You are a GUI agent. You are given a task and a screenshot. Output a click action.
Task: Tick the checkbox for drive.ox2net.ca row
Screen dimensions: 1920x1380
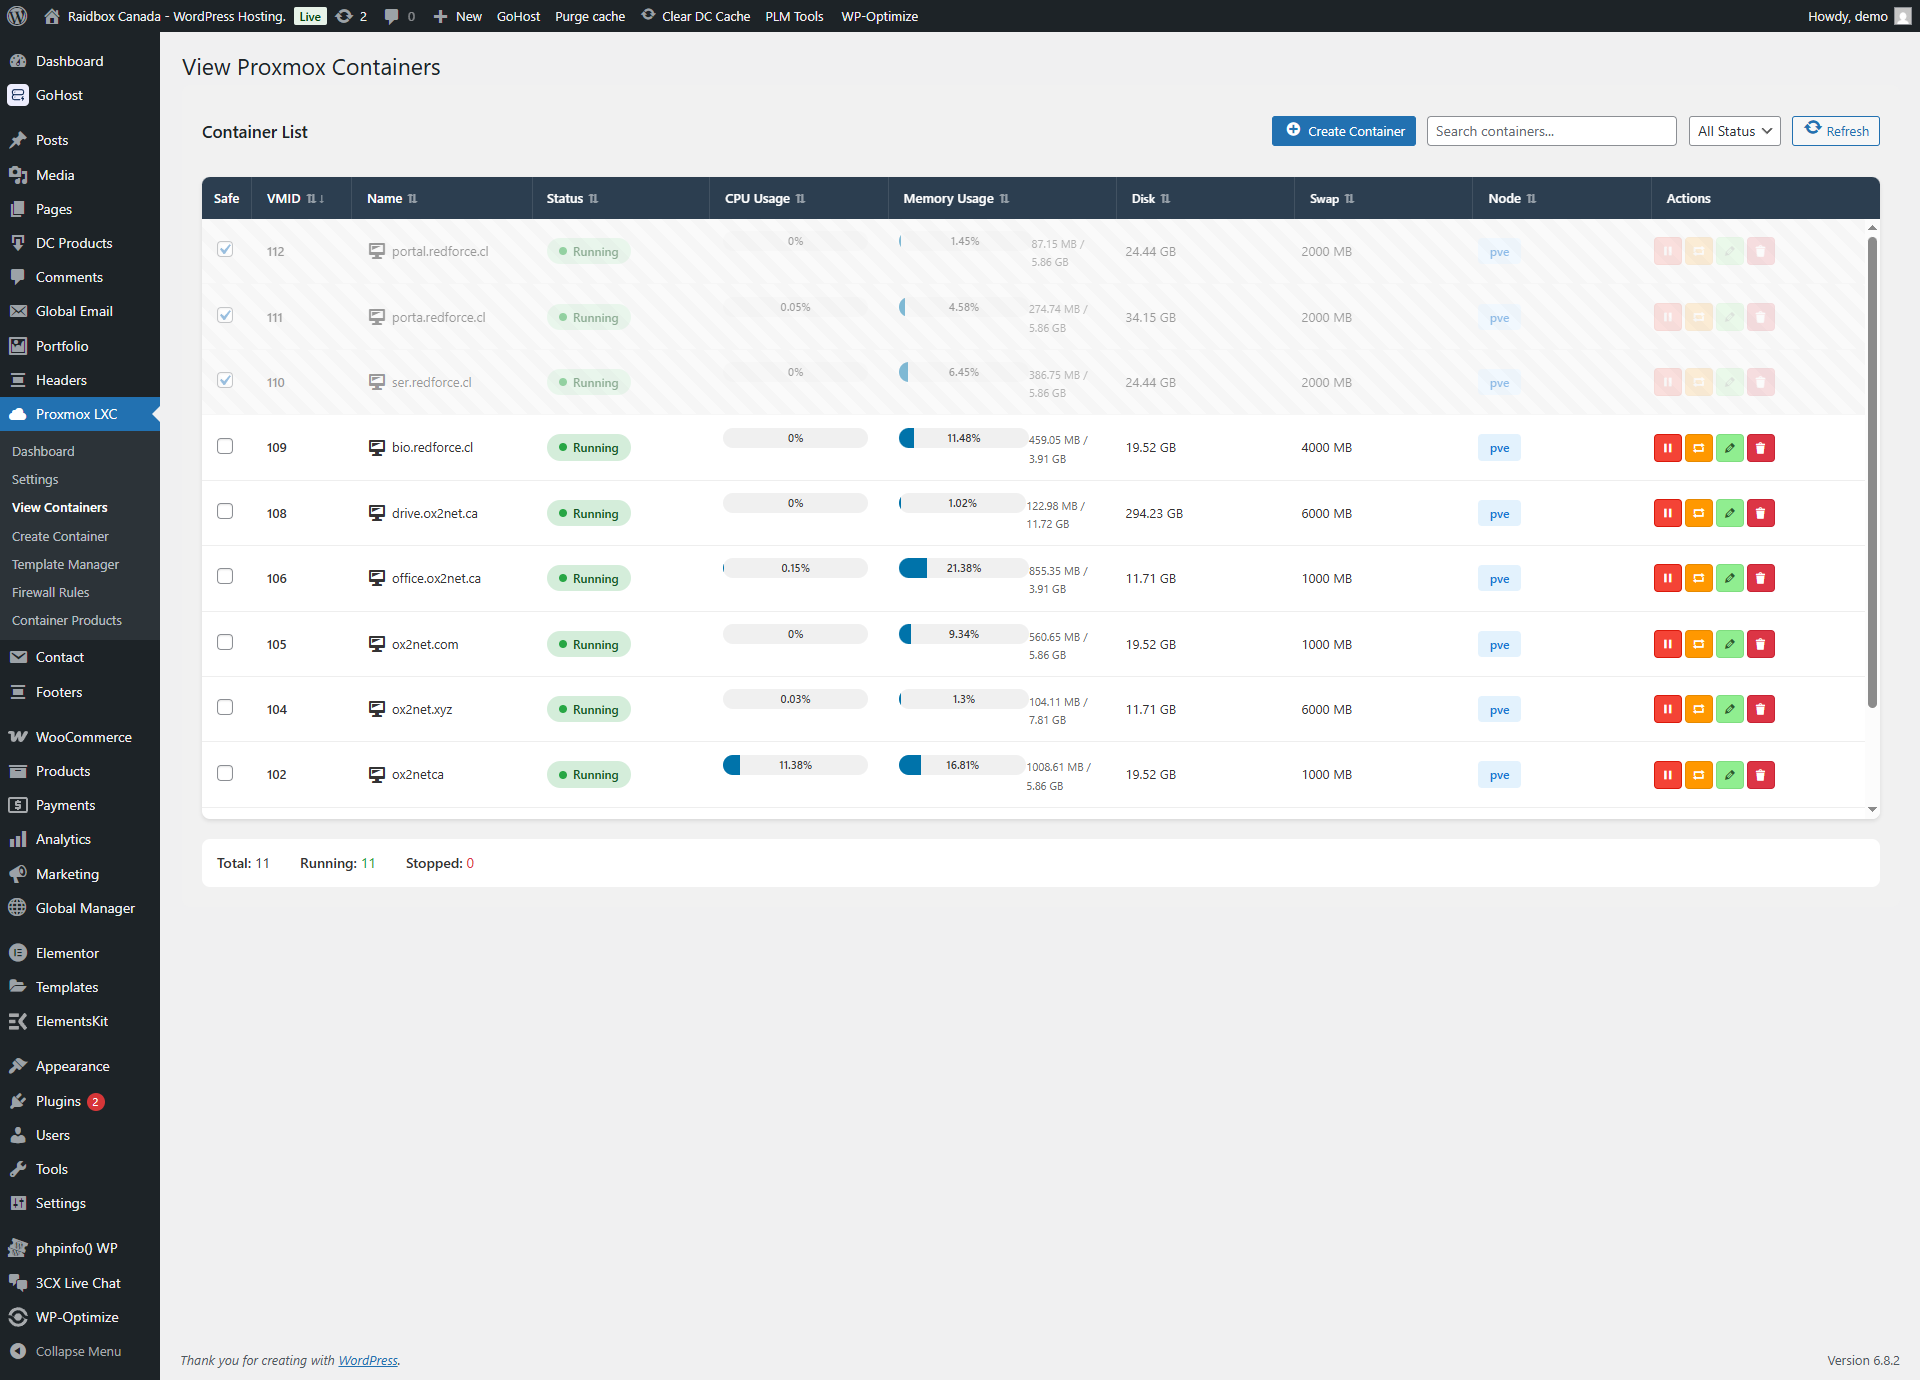(225, 511)
